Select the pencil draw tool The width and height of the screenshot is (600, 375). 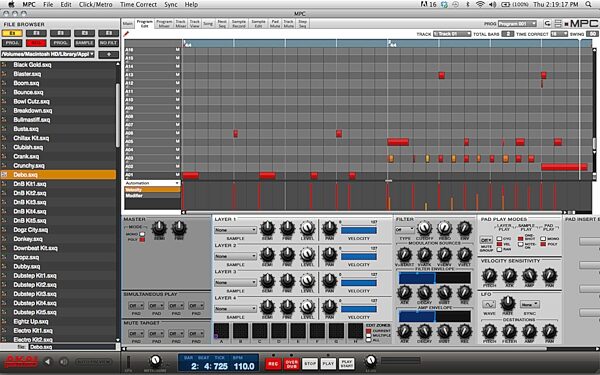127,34
